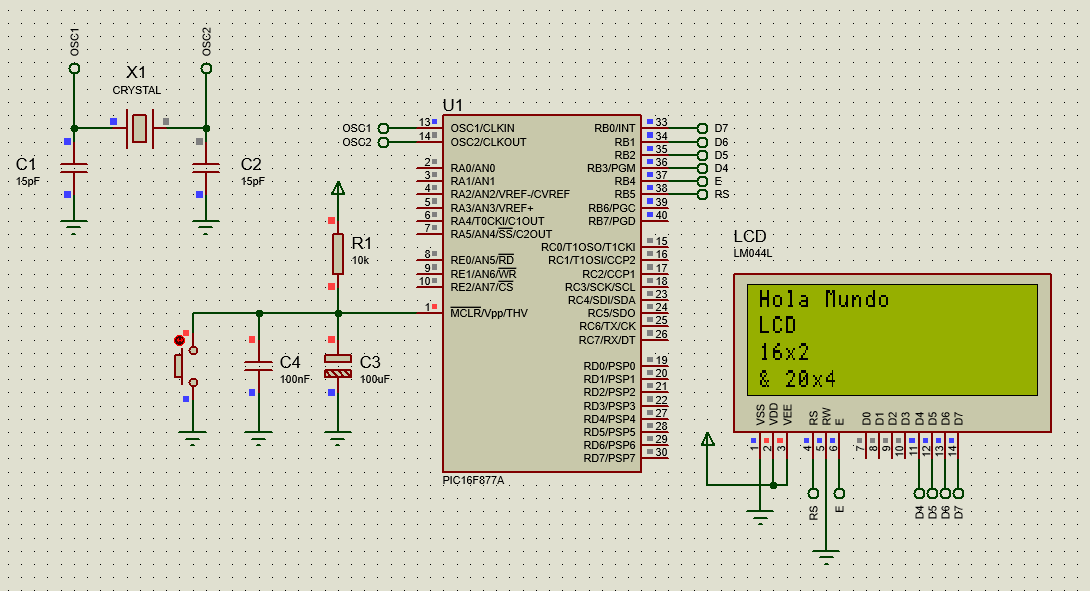Select ground symbol under C1
The image size is (1090, 591).
pos(74,227)
